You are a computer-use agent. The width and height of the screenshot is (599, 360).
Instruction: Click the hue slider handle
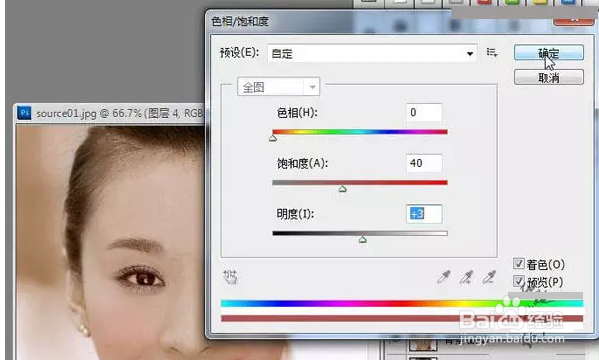(x=273, y=138)
